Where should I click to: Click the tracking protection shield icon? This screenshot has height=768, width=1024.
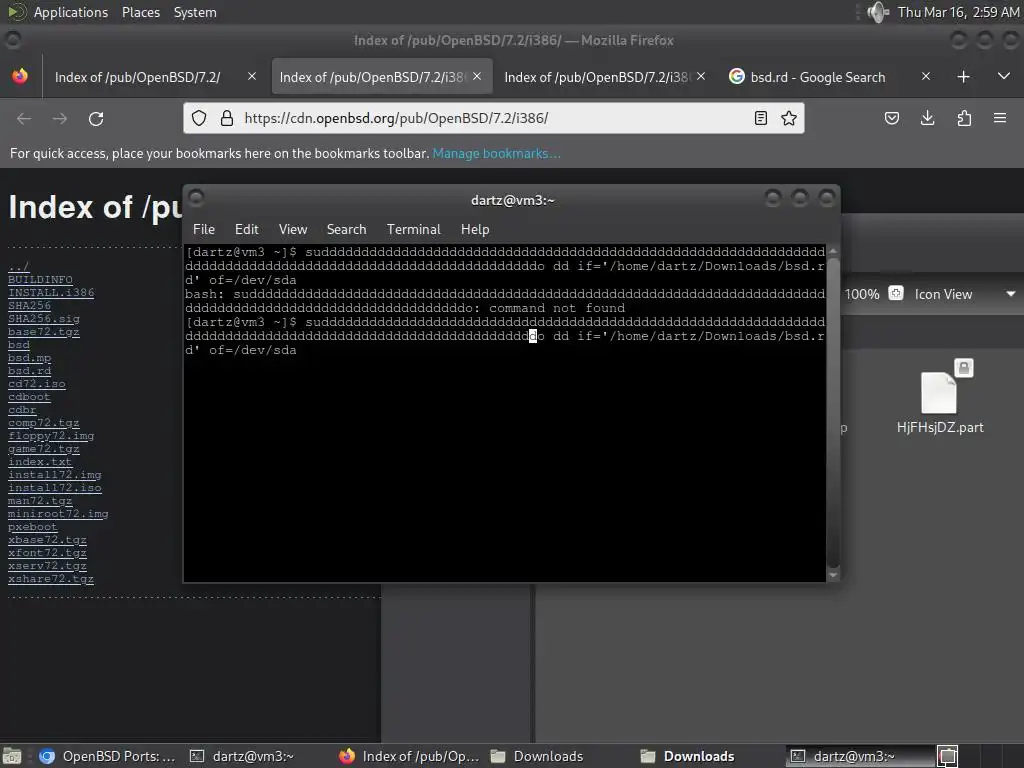pos(199,118)
